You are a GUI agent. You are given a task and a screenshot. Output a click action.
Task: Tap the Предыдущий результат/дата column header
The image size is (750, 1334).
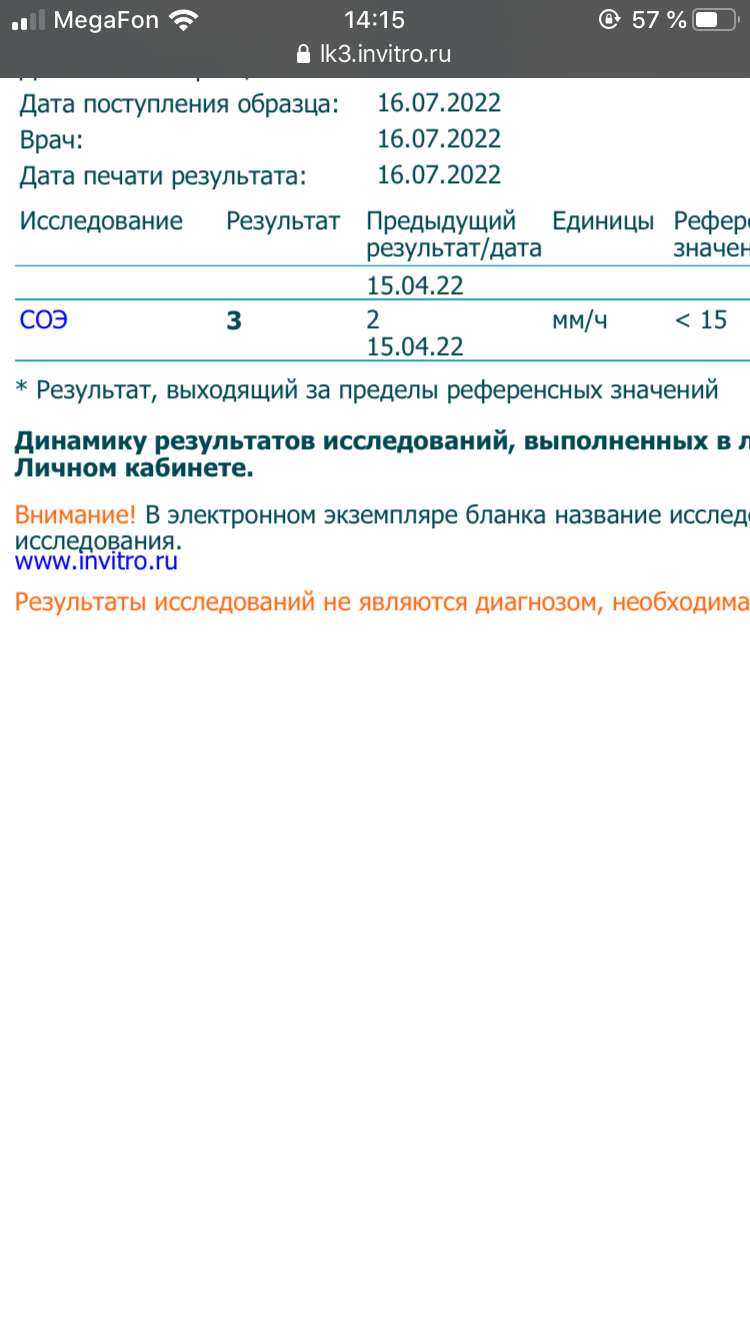point(453,234)
